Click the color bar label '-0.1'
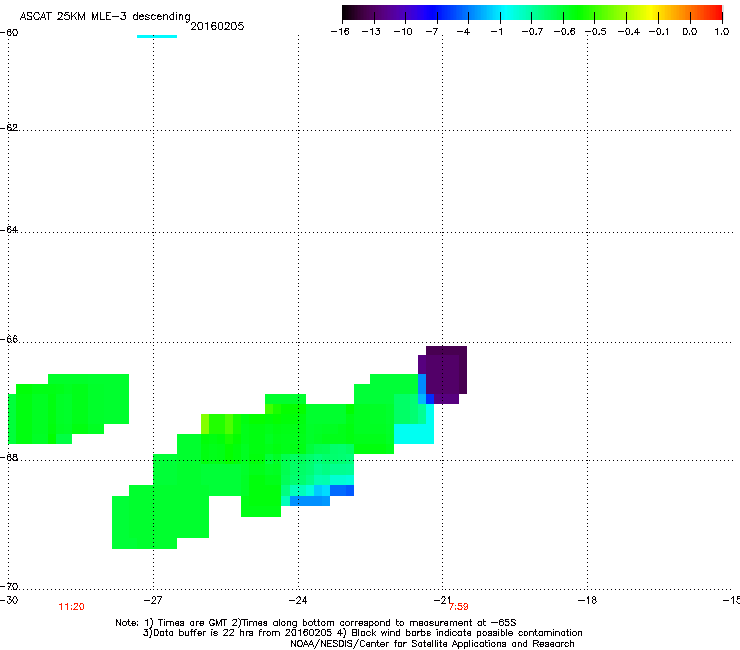This screenshot has width=740, height=650. [x=659, y=32]
